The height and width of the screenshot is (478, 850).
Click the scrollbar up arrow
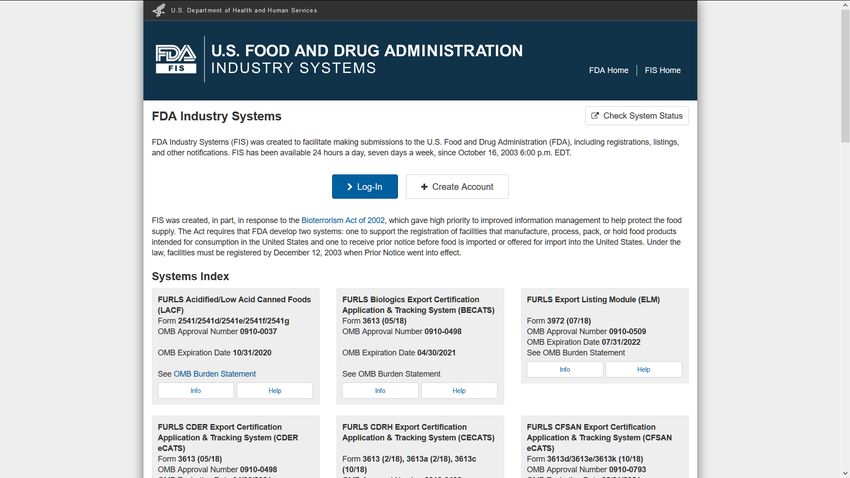[845, 4]
